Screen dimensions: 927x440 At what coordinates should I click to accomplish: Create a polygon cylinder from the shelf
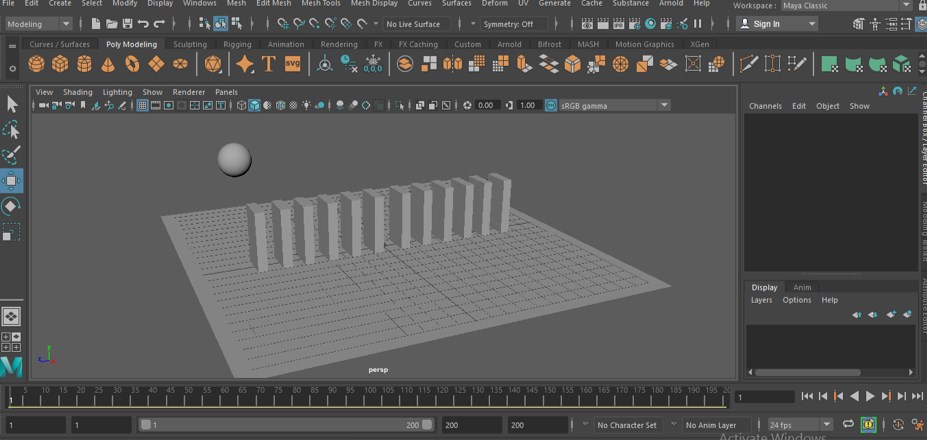point(84,63)
